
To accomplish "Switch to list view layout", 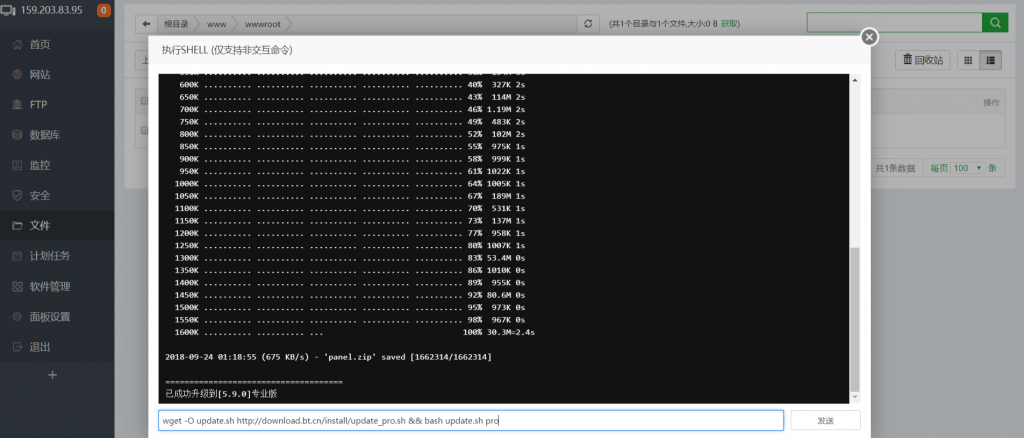I will pyautogui.click(x=991, y=60).
